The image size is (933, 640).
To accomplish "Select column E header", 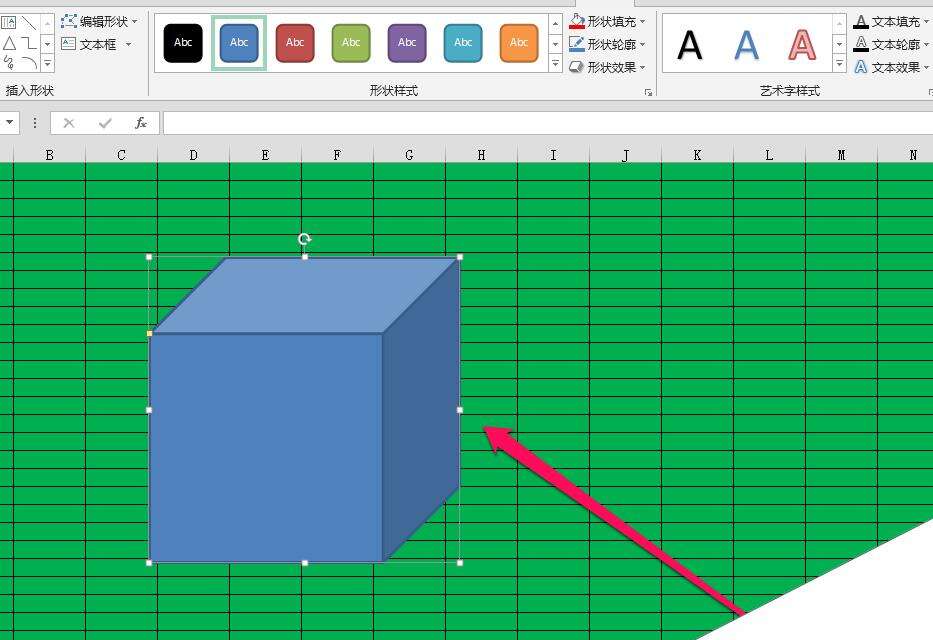I will click(265, 155).
